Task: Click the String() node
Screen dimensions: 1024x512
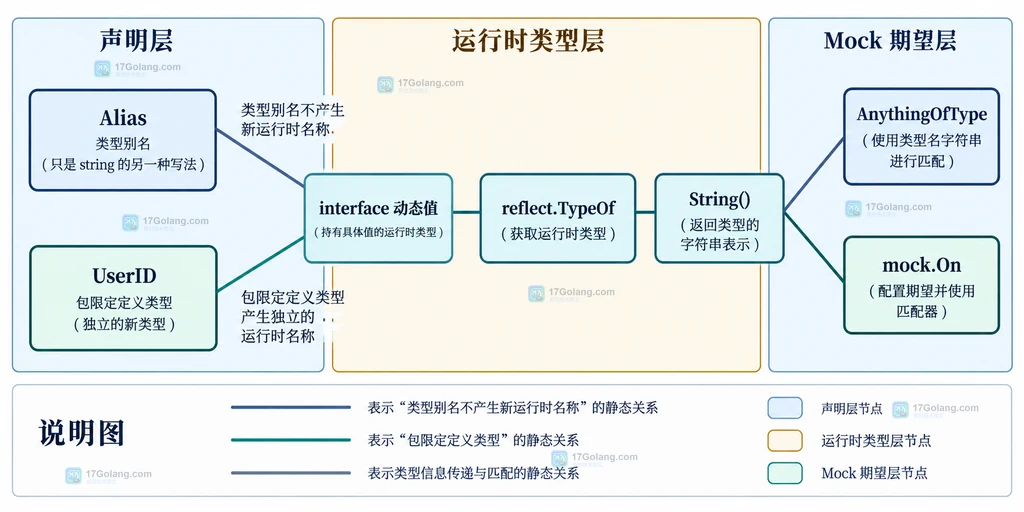Action: tap(719, 218)
